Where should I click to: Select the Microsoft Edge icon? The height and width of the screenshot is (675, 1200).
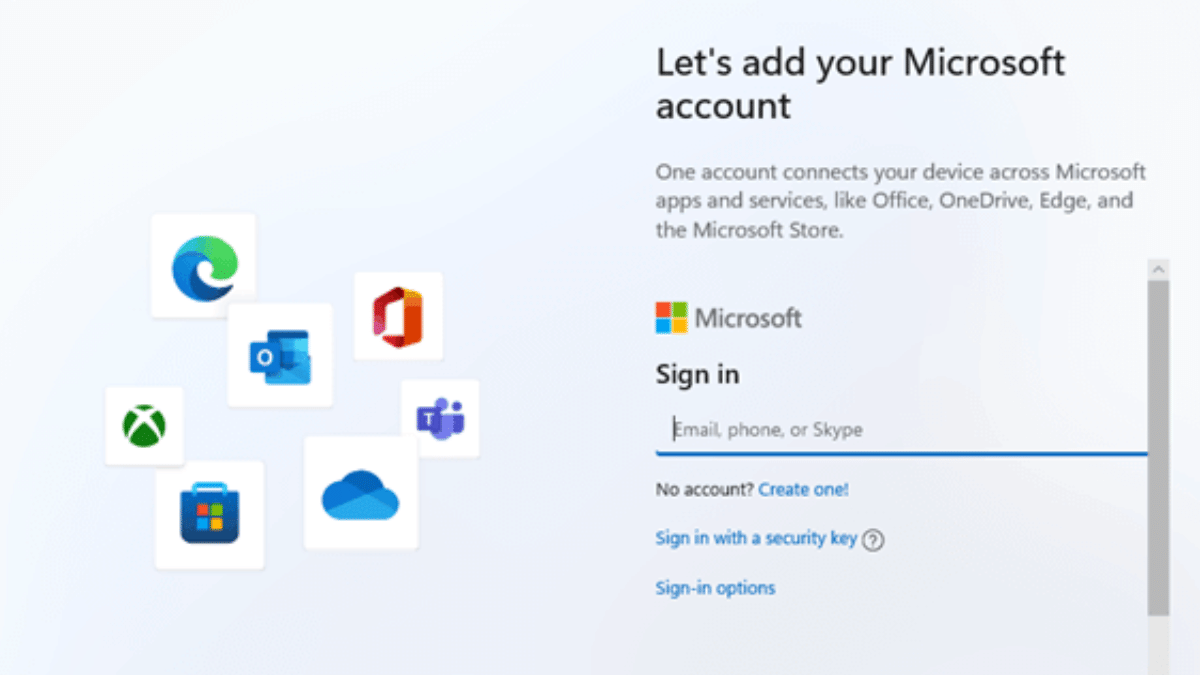pos(203,264)
